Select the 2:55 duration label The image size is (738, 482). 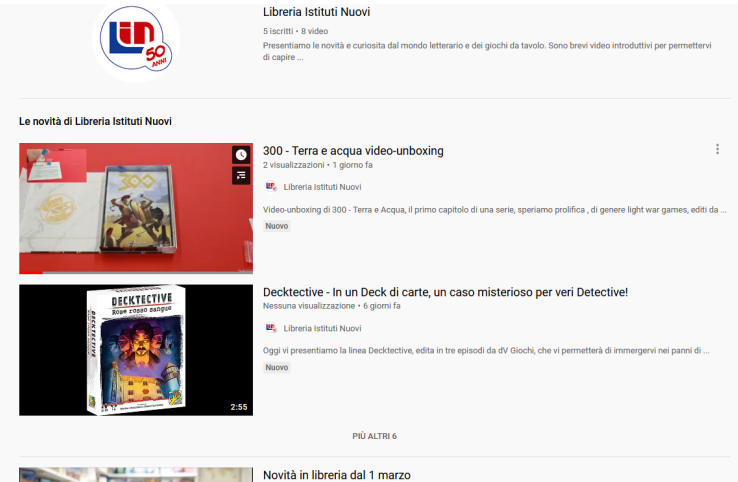point(239,407)
